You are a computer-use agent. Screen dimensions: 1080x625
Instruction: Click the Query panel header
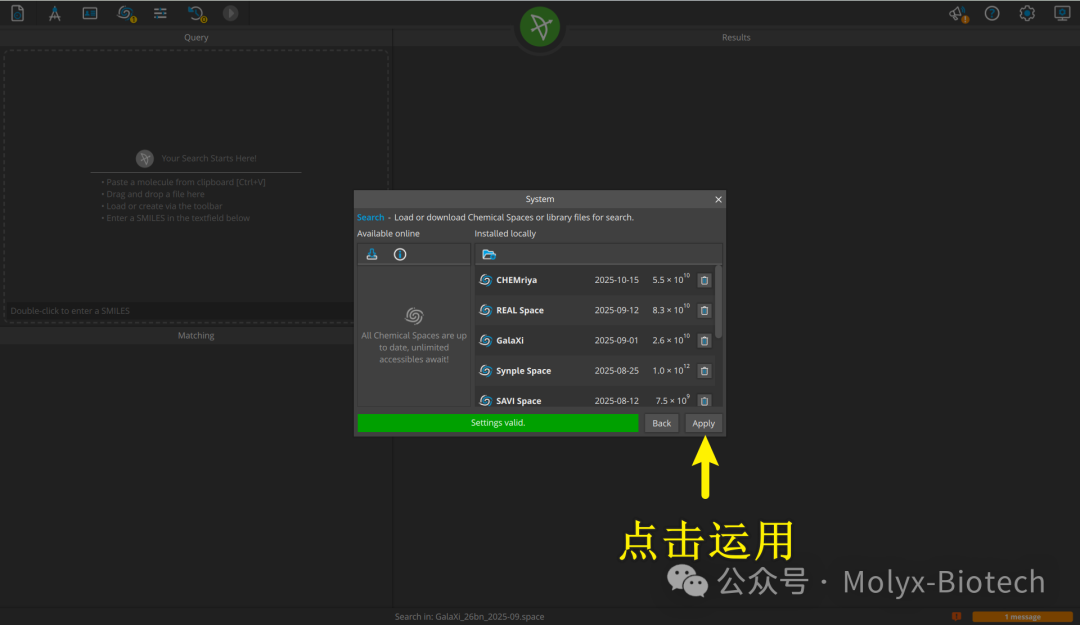coord(196,37)
